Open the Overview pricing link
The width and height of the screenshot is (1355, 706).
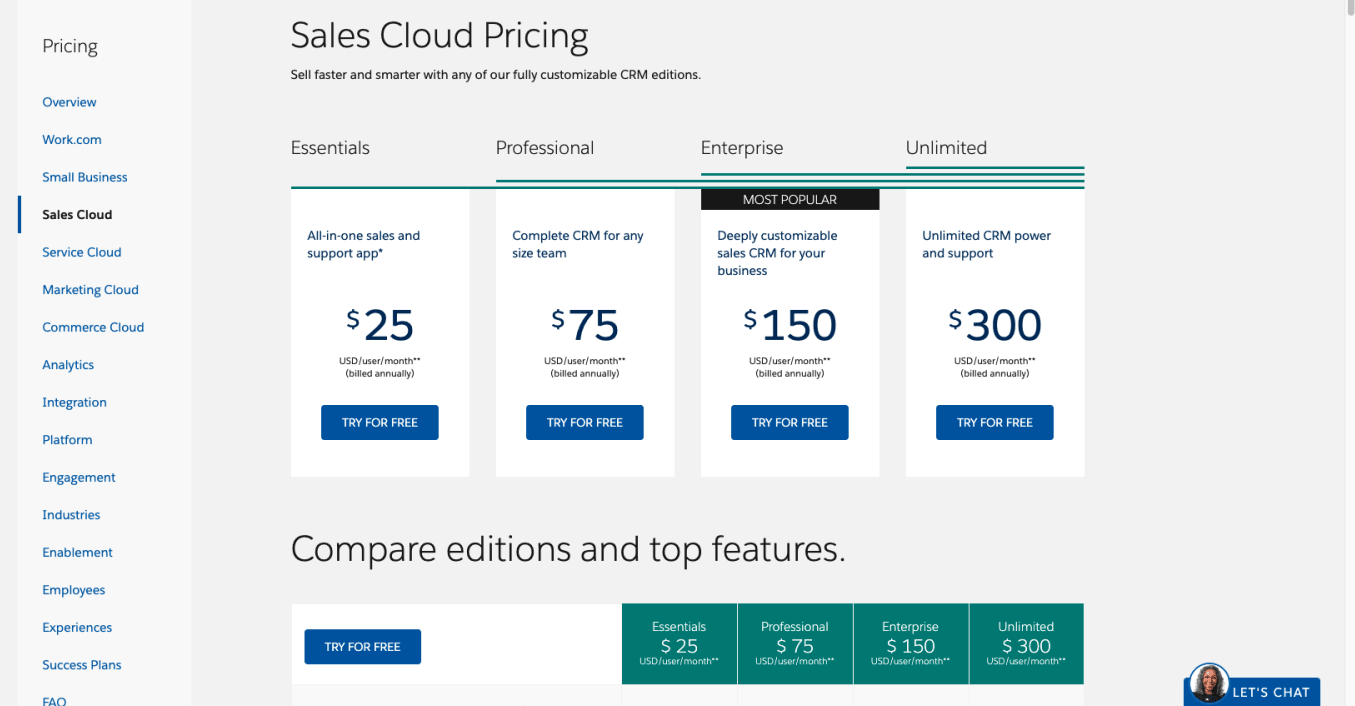pyautogui.click(x=69, y=102)
